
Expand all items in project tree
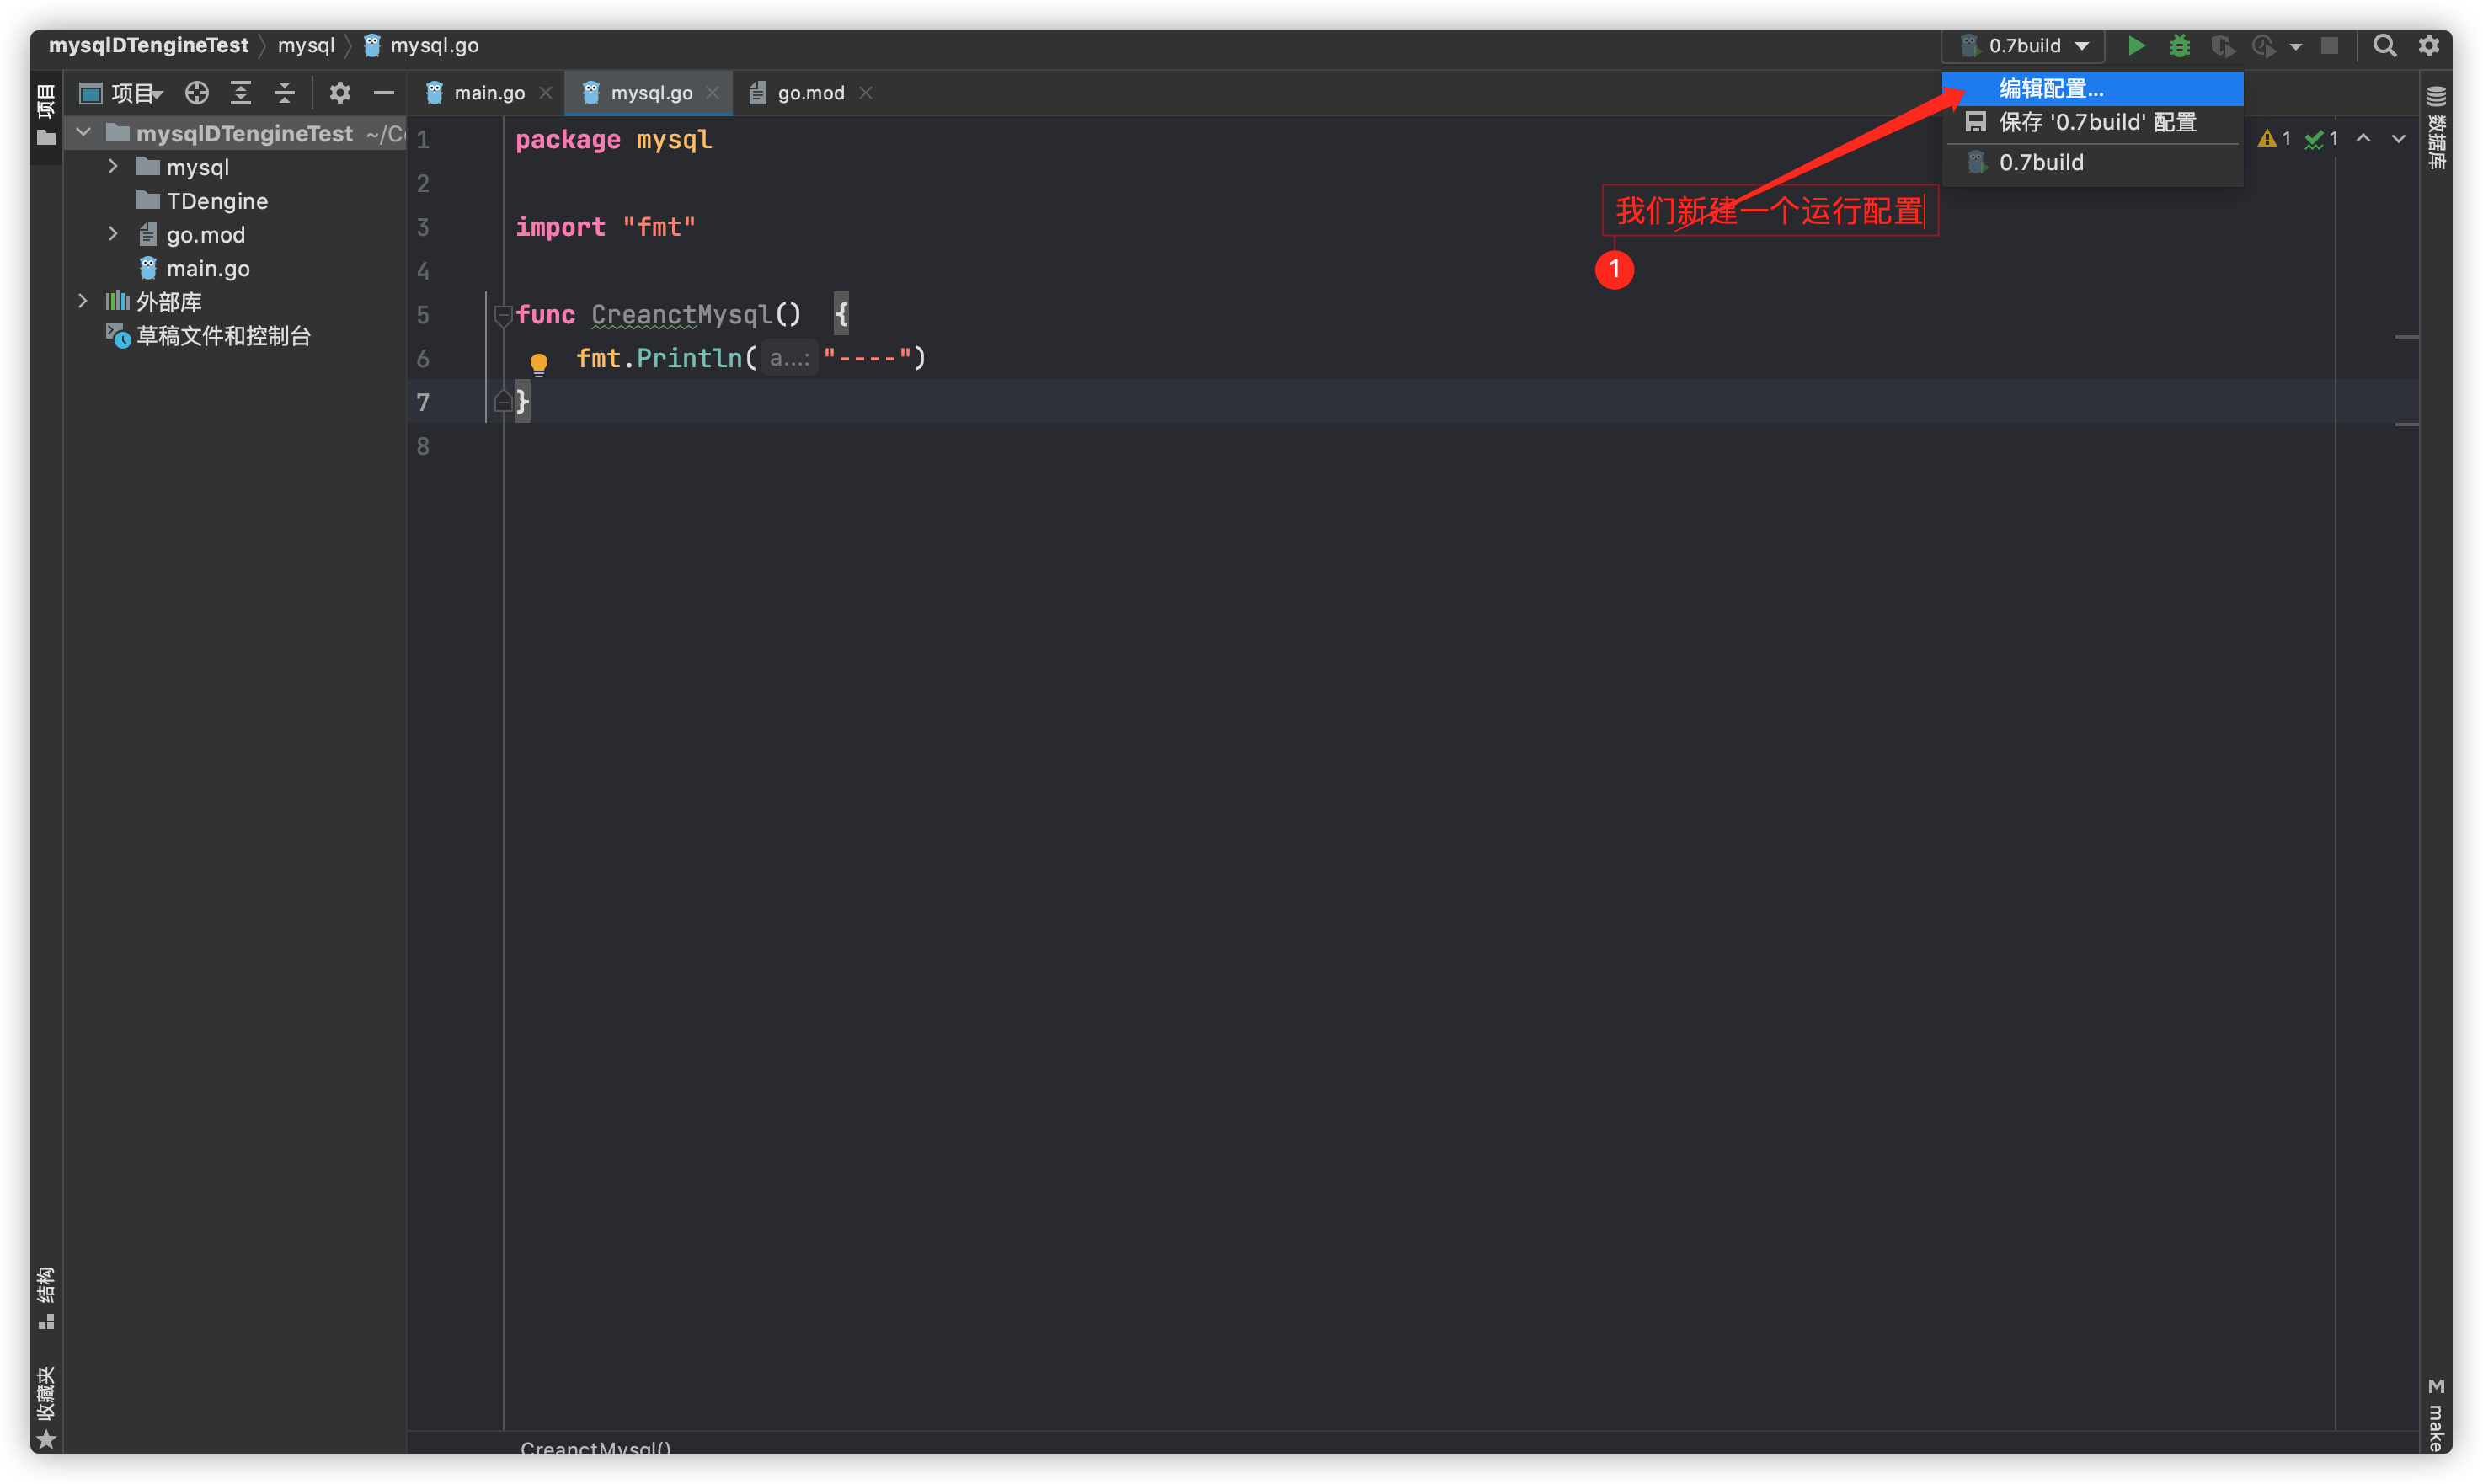pos(241,93)
